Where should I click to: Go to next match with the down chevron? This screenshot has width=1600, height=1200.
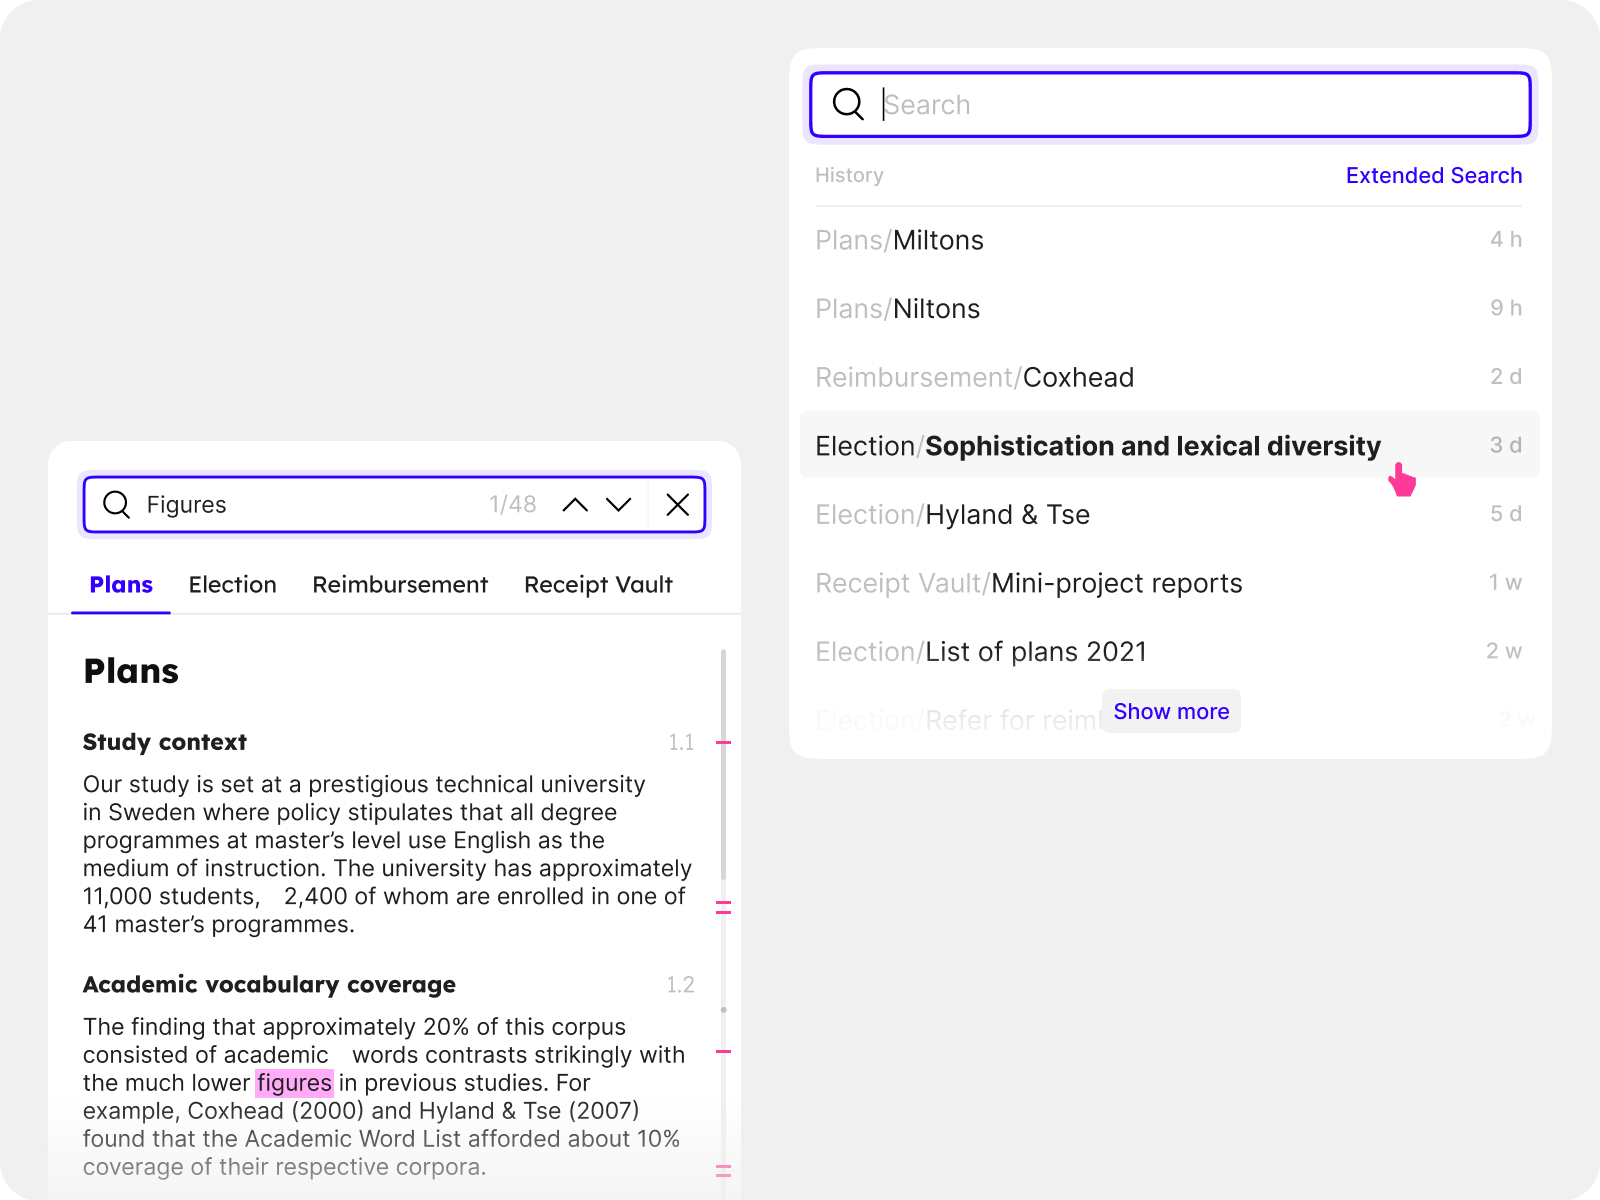619,505
